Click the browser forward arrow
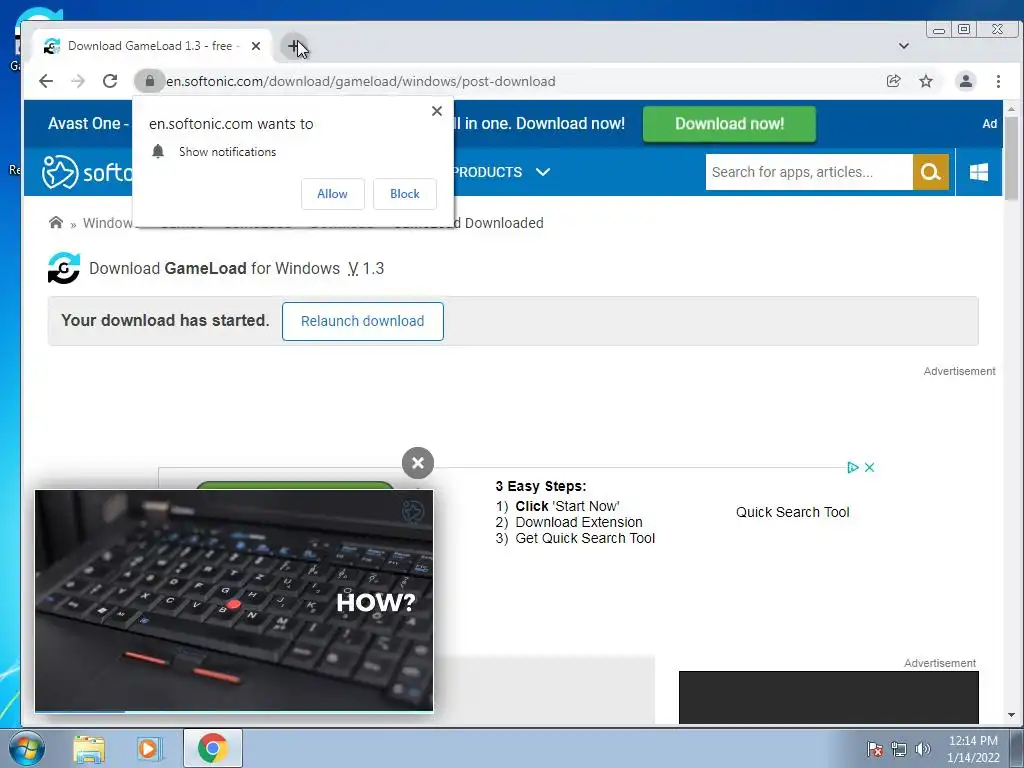 78,81
